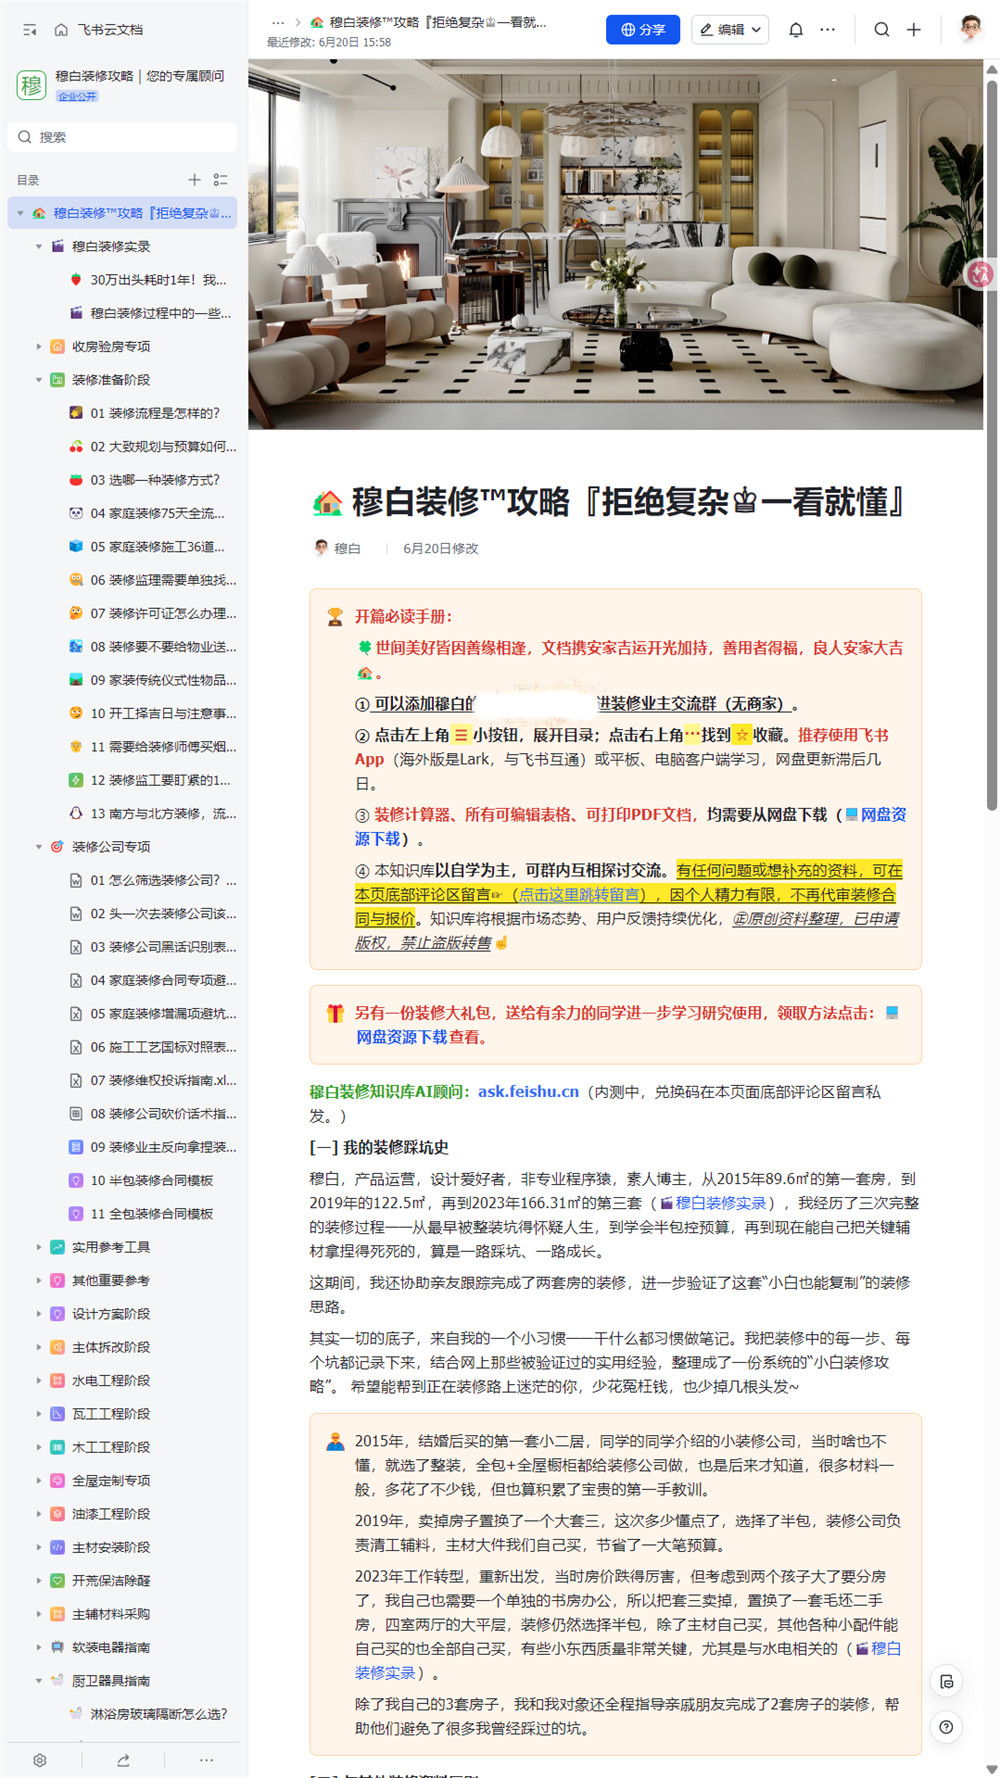Click the 穆白 author avatar under title
Image resolution: width=1000 pixels, height=1778 pixels.
(x=321, y=548)
